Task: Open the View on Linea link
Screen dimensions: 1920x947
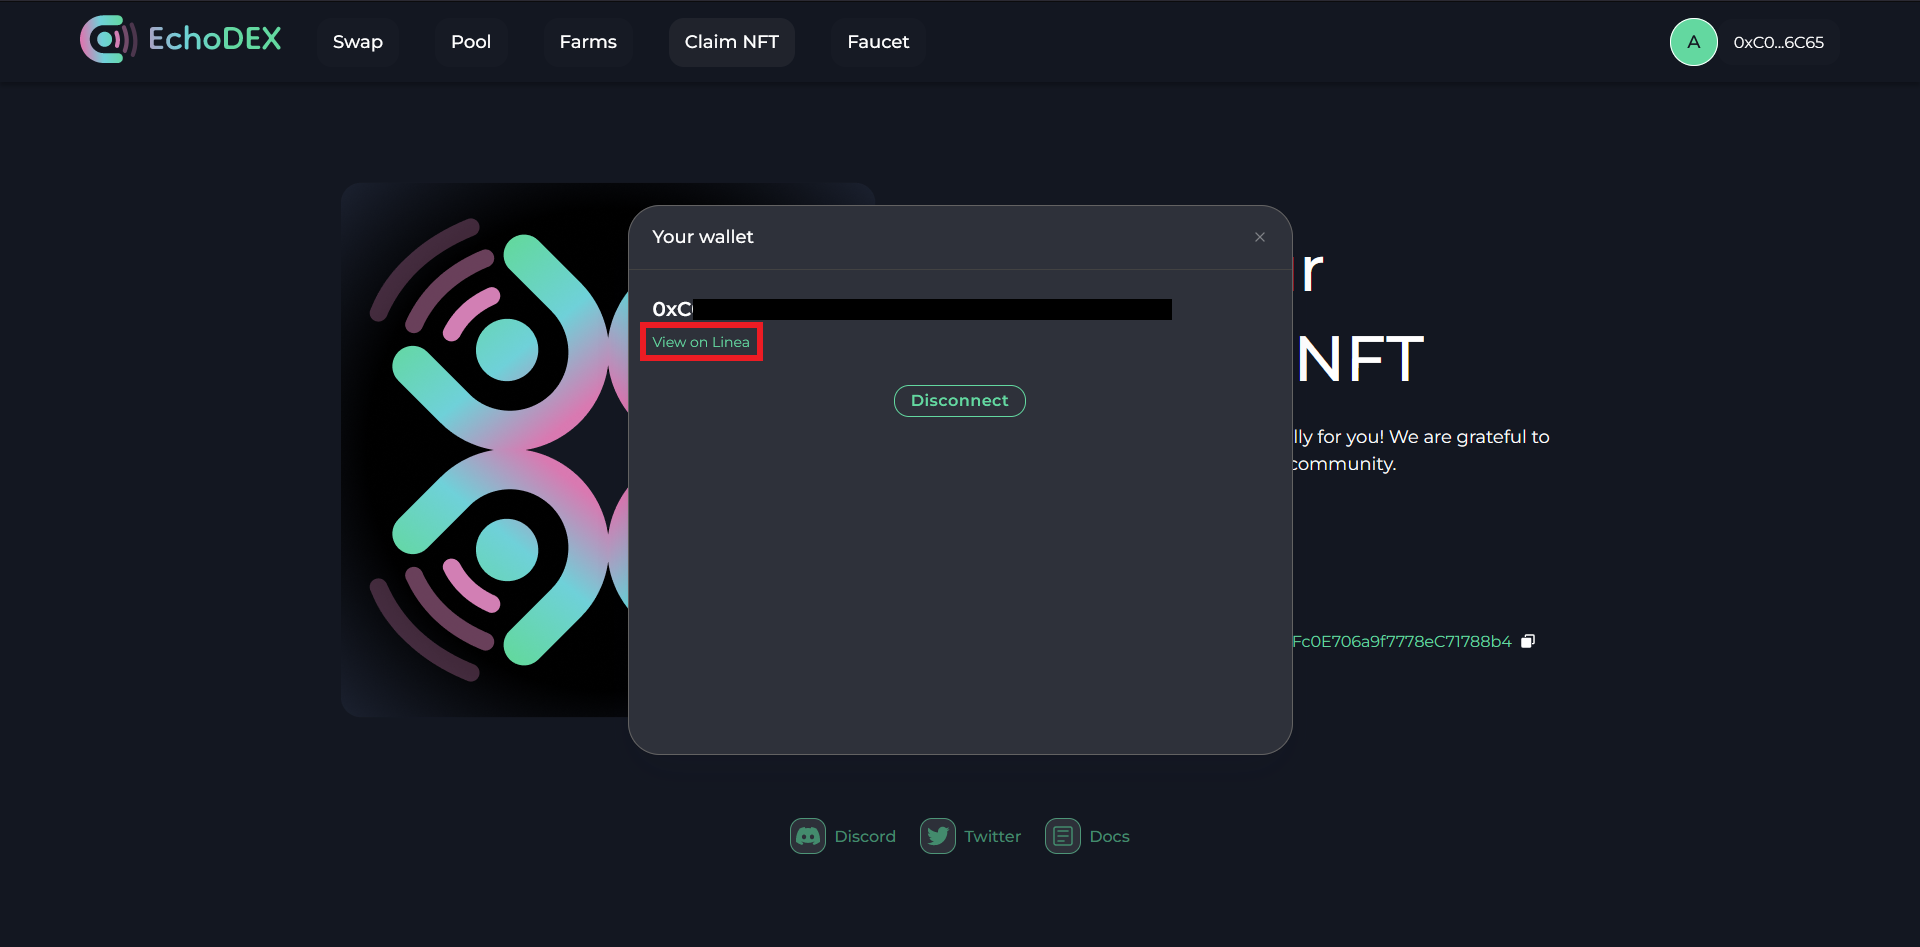Action: [700, 342]
